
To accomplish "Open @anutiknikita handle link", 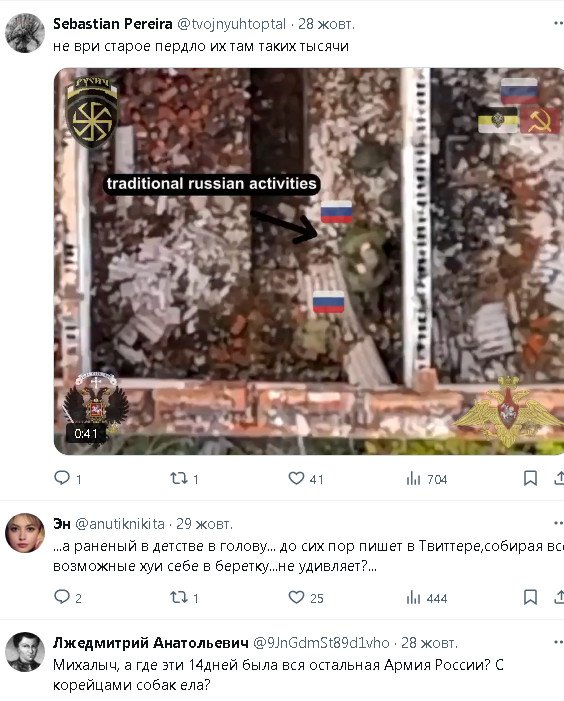I will (120, 524).
